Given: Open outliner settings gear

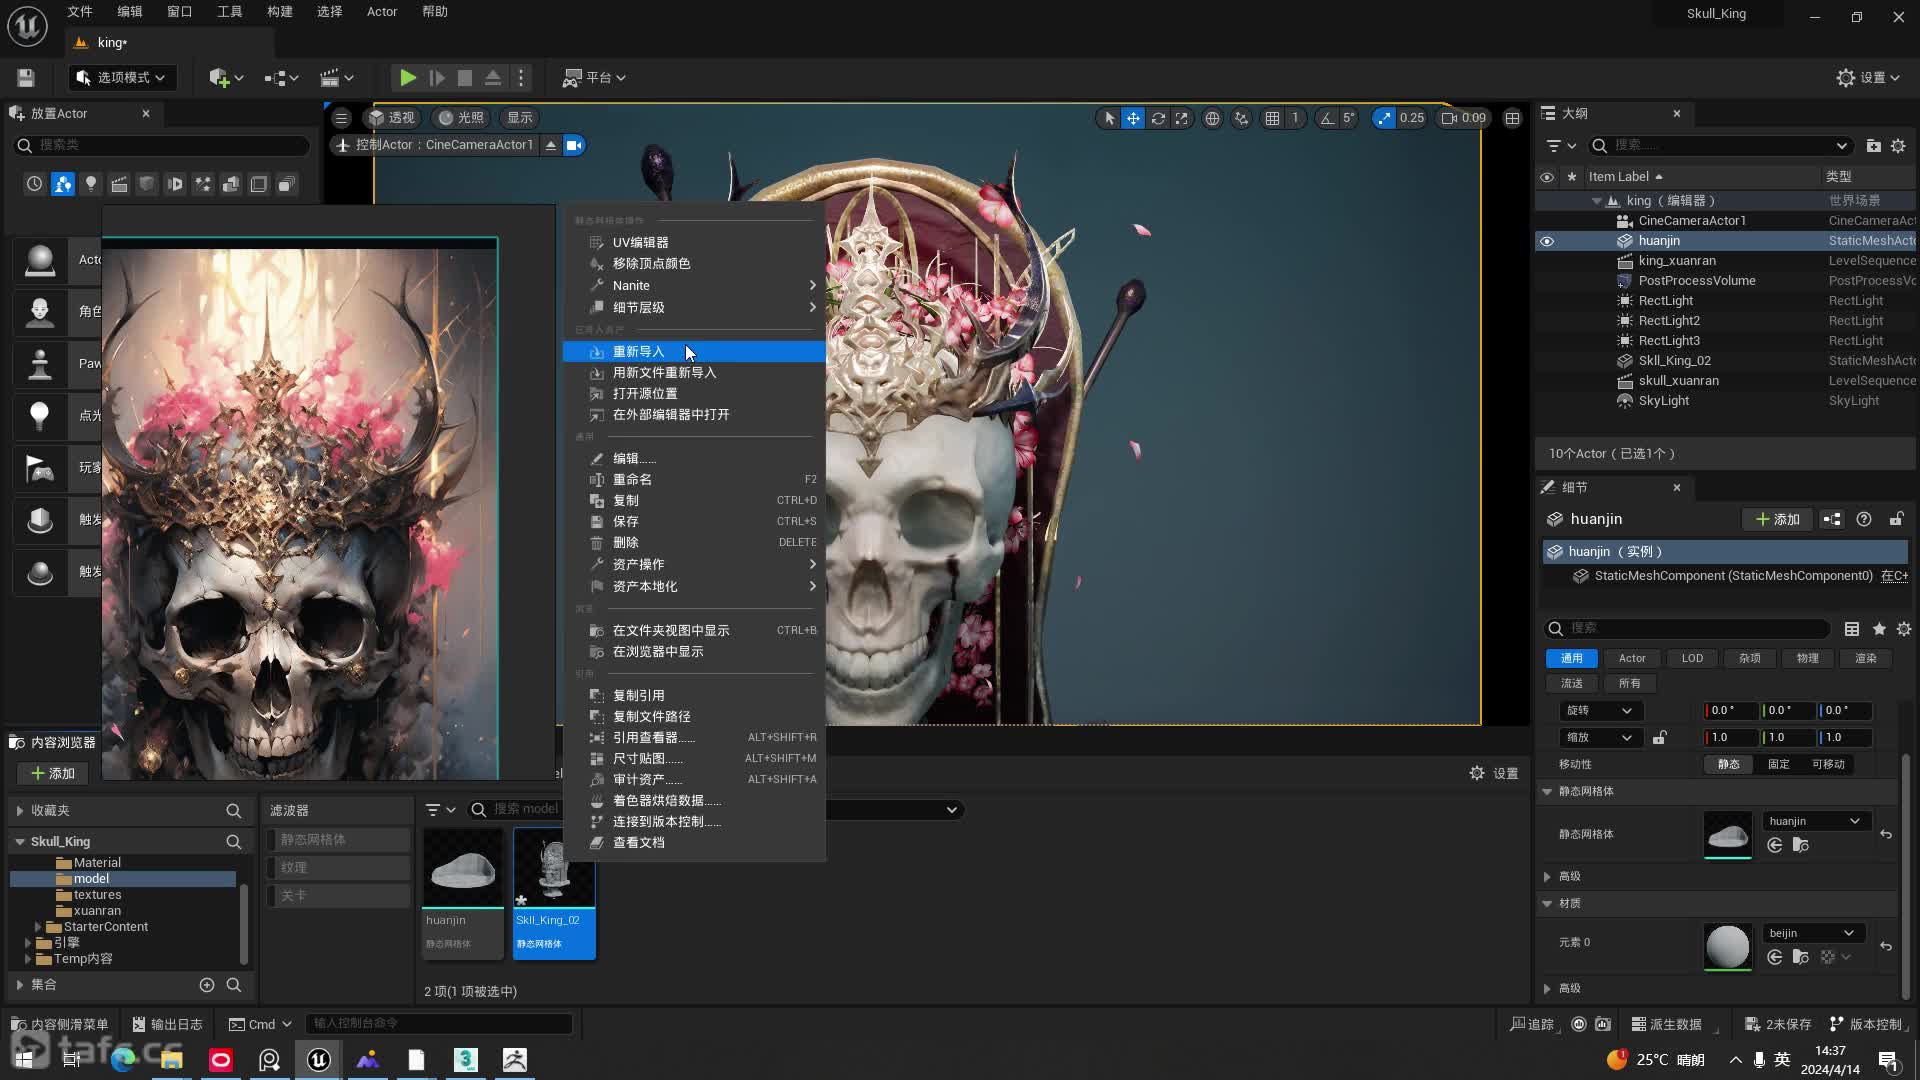Looking at the screenshot, I should tap(1898, 146).
